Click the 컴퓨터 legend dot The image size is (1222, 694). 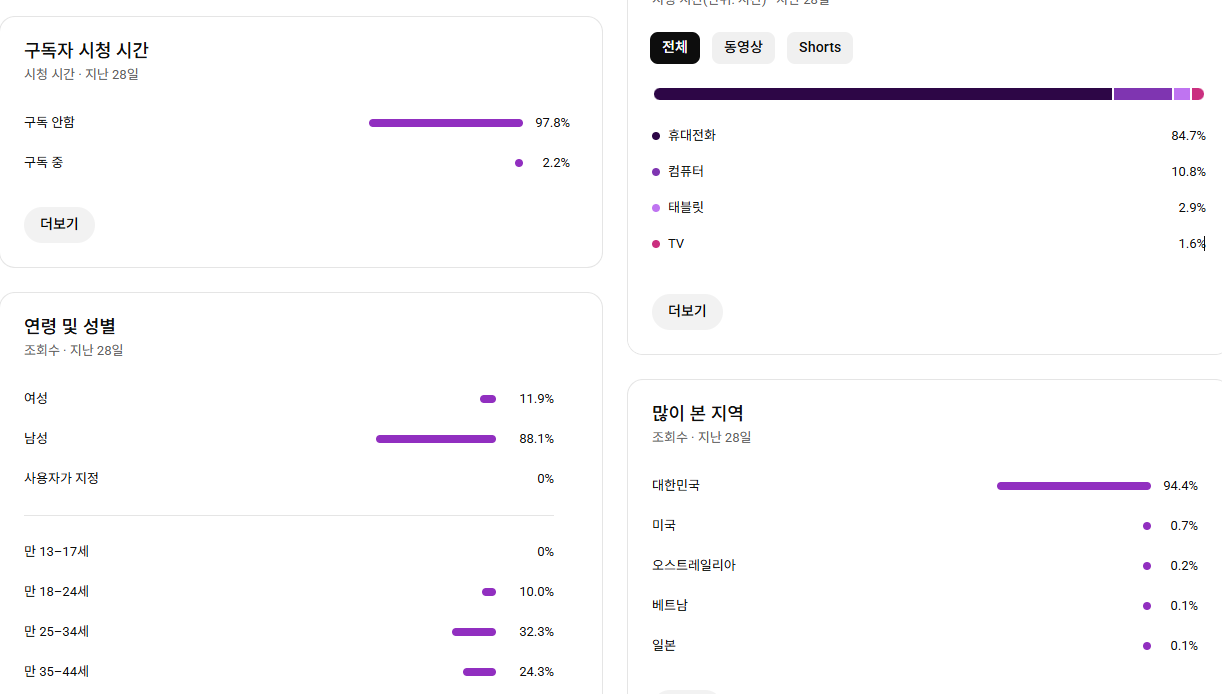656,172
